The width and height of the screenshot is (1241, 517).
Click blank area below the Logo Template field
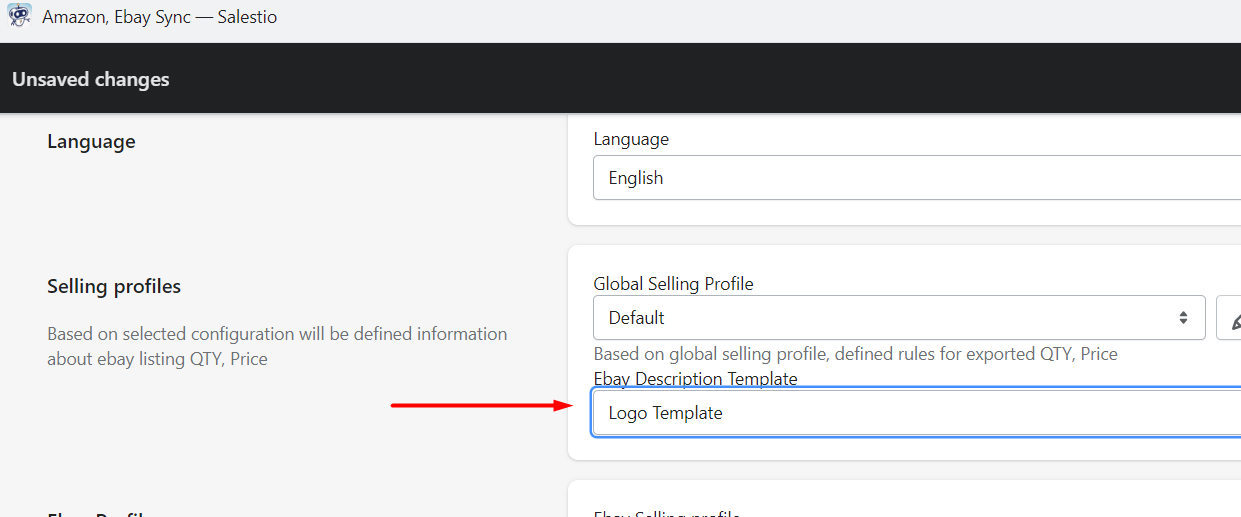(x=900, y=448)
